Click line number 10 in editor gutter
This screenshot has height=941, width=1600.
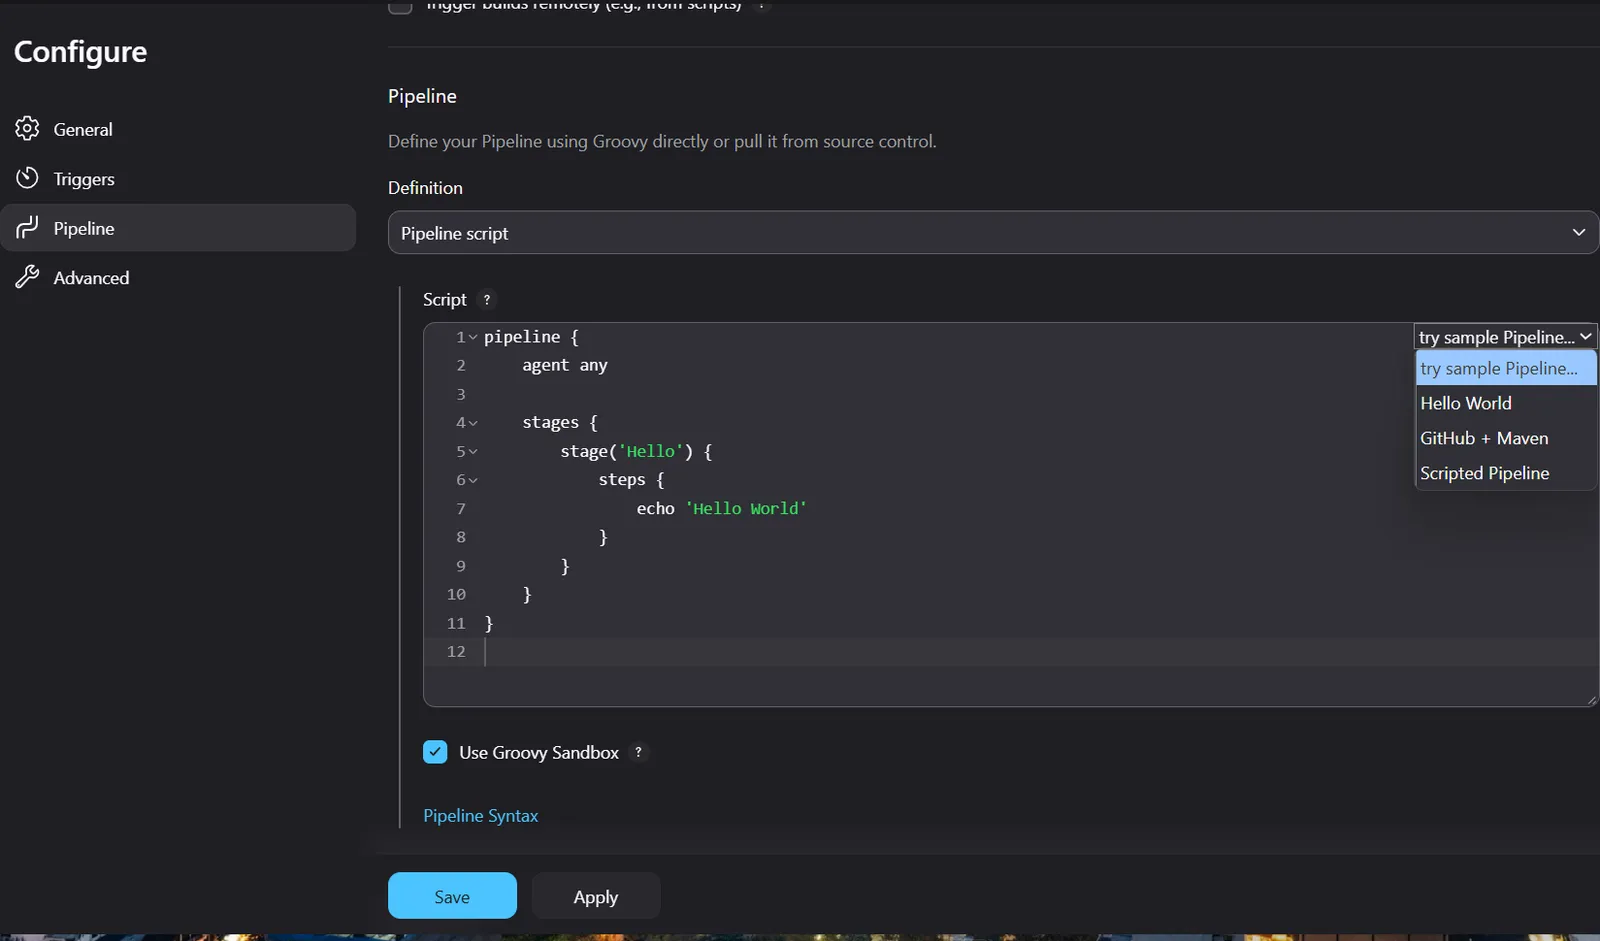(x=456, y=594)
